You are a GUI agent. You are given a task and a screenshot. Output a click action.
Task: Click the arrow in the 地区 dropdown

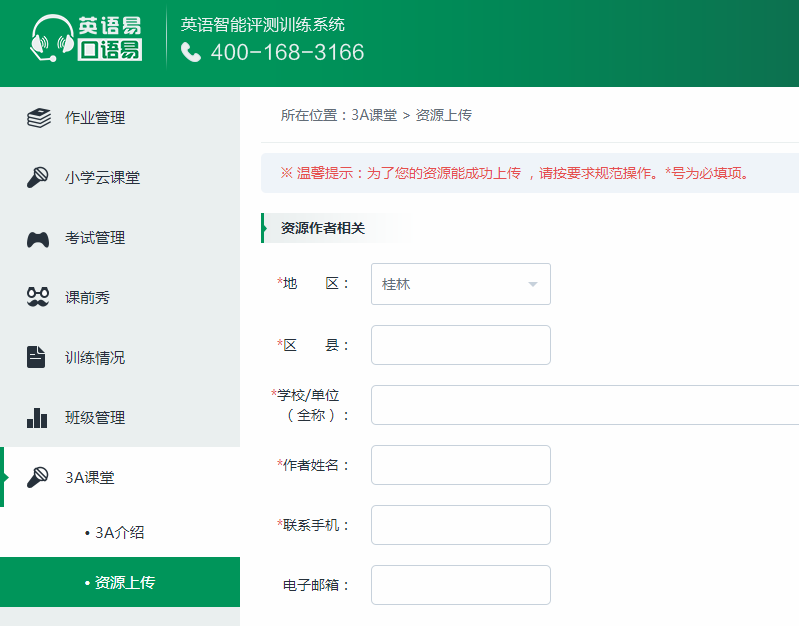click(533, 284)
